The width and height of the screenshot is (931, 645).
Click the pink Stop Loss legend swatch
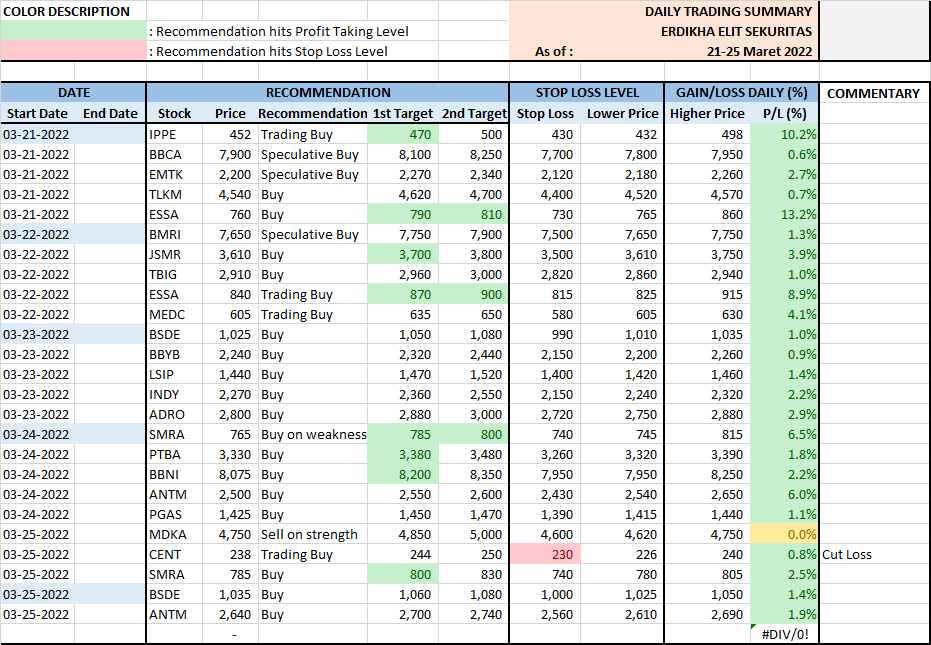[74, 51]
